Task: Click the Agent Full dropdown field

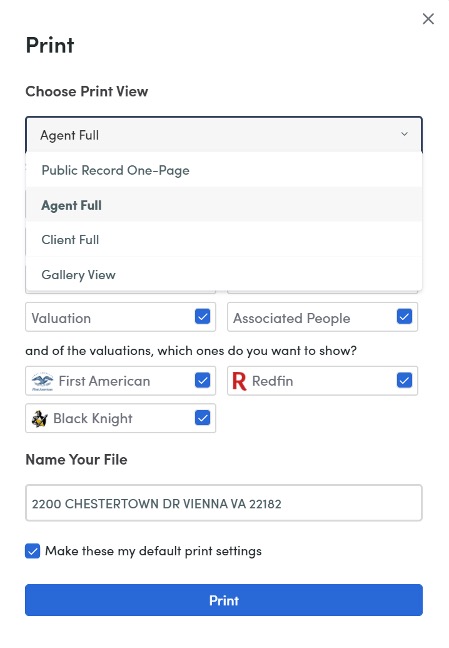Action: pos(224,135)
